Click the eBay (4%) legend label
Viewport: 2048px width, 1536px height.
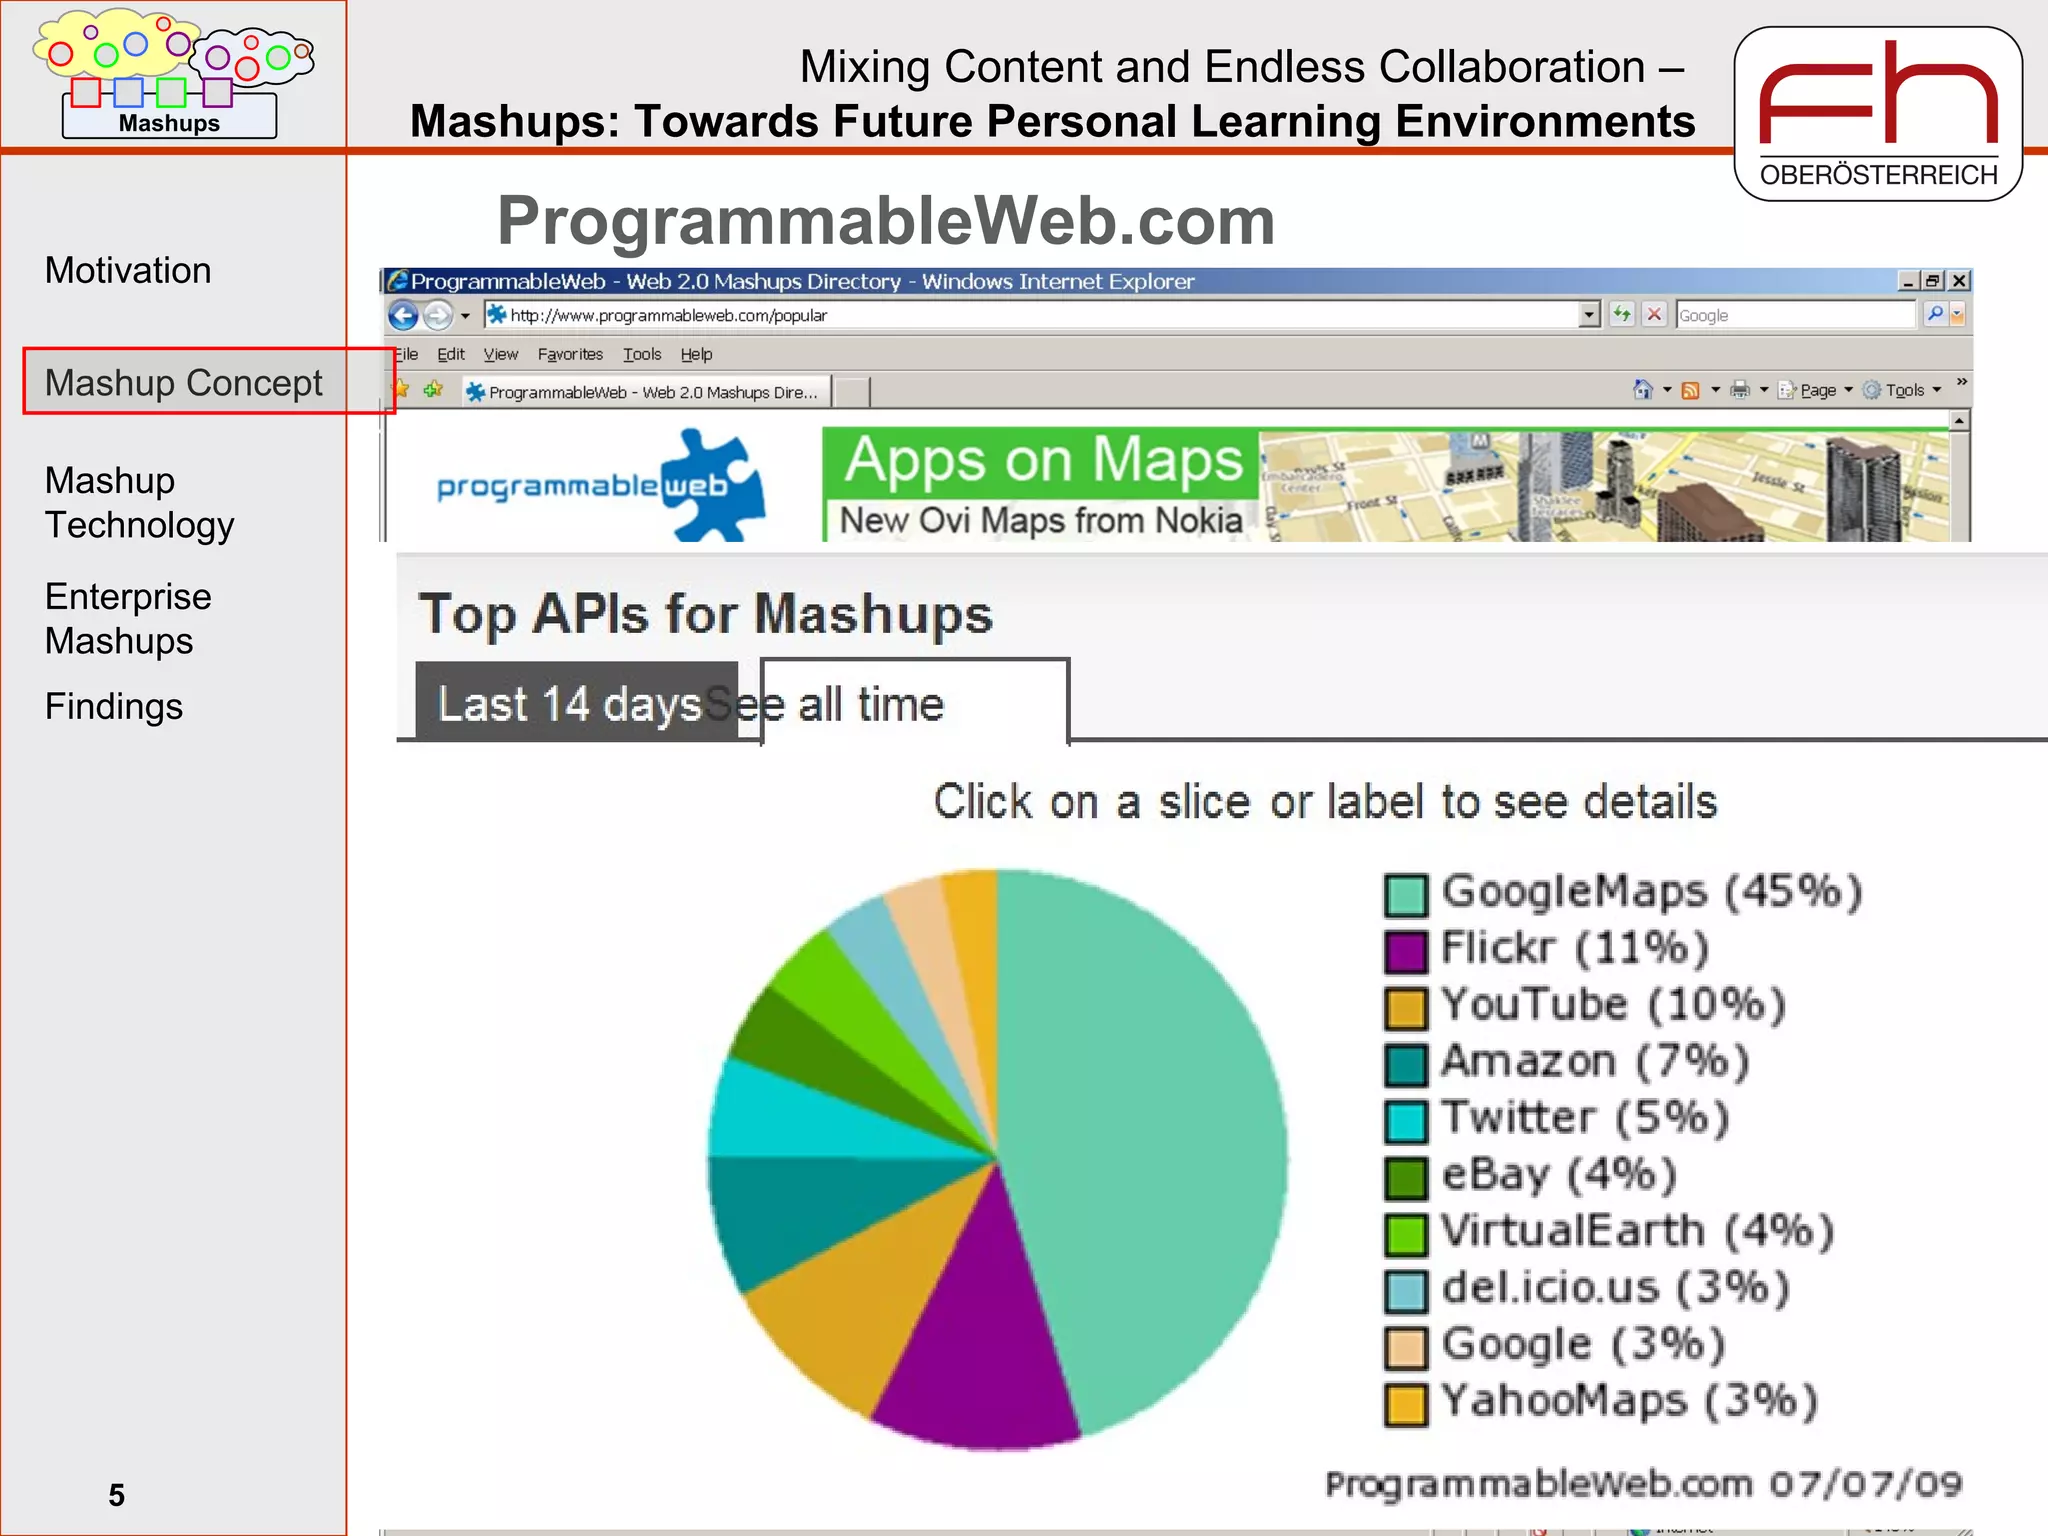pos(1559,1174)
